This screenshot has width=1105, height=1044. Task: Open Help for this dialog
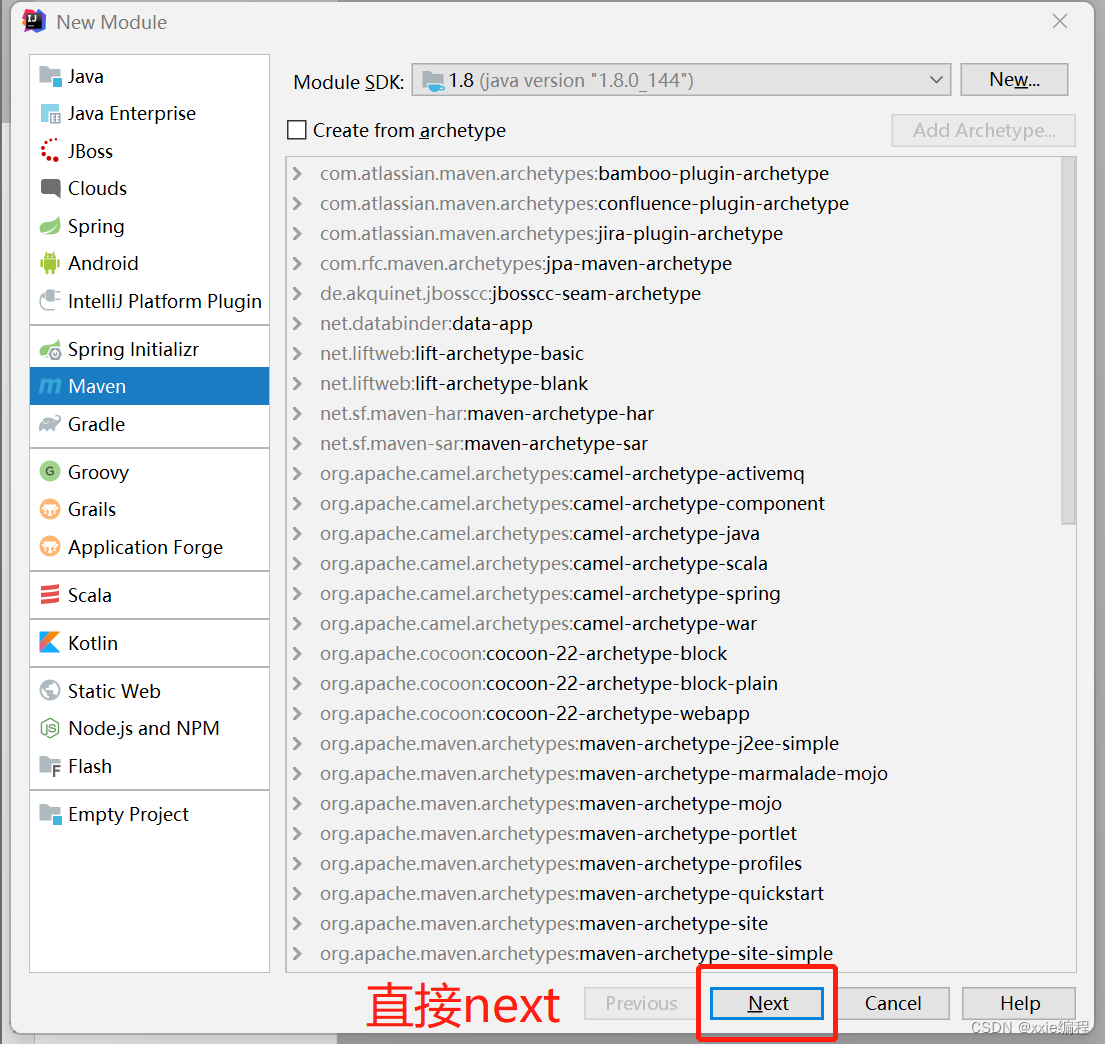pos(1019,1002)
